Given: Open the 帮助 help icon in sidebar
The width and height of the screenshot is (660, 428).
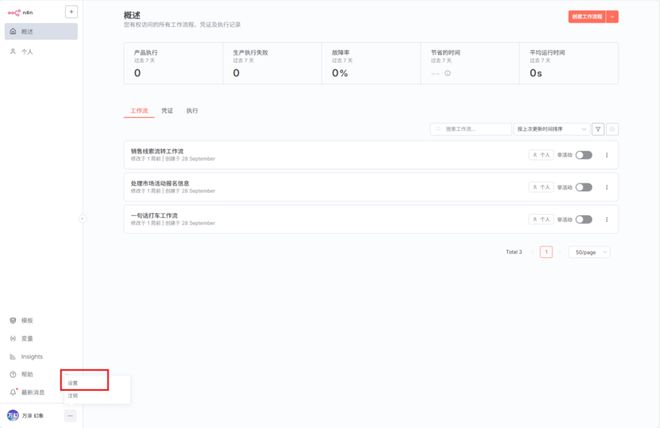Looking at the screenshot, I should coord(13,374).
